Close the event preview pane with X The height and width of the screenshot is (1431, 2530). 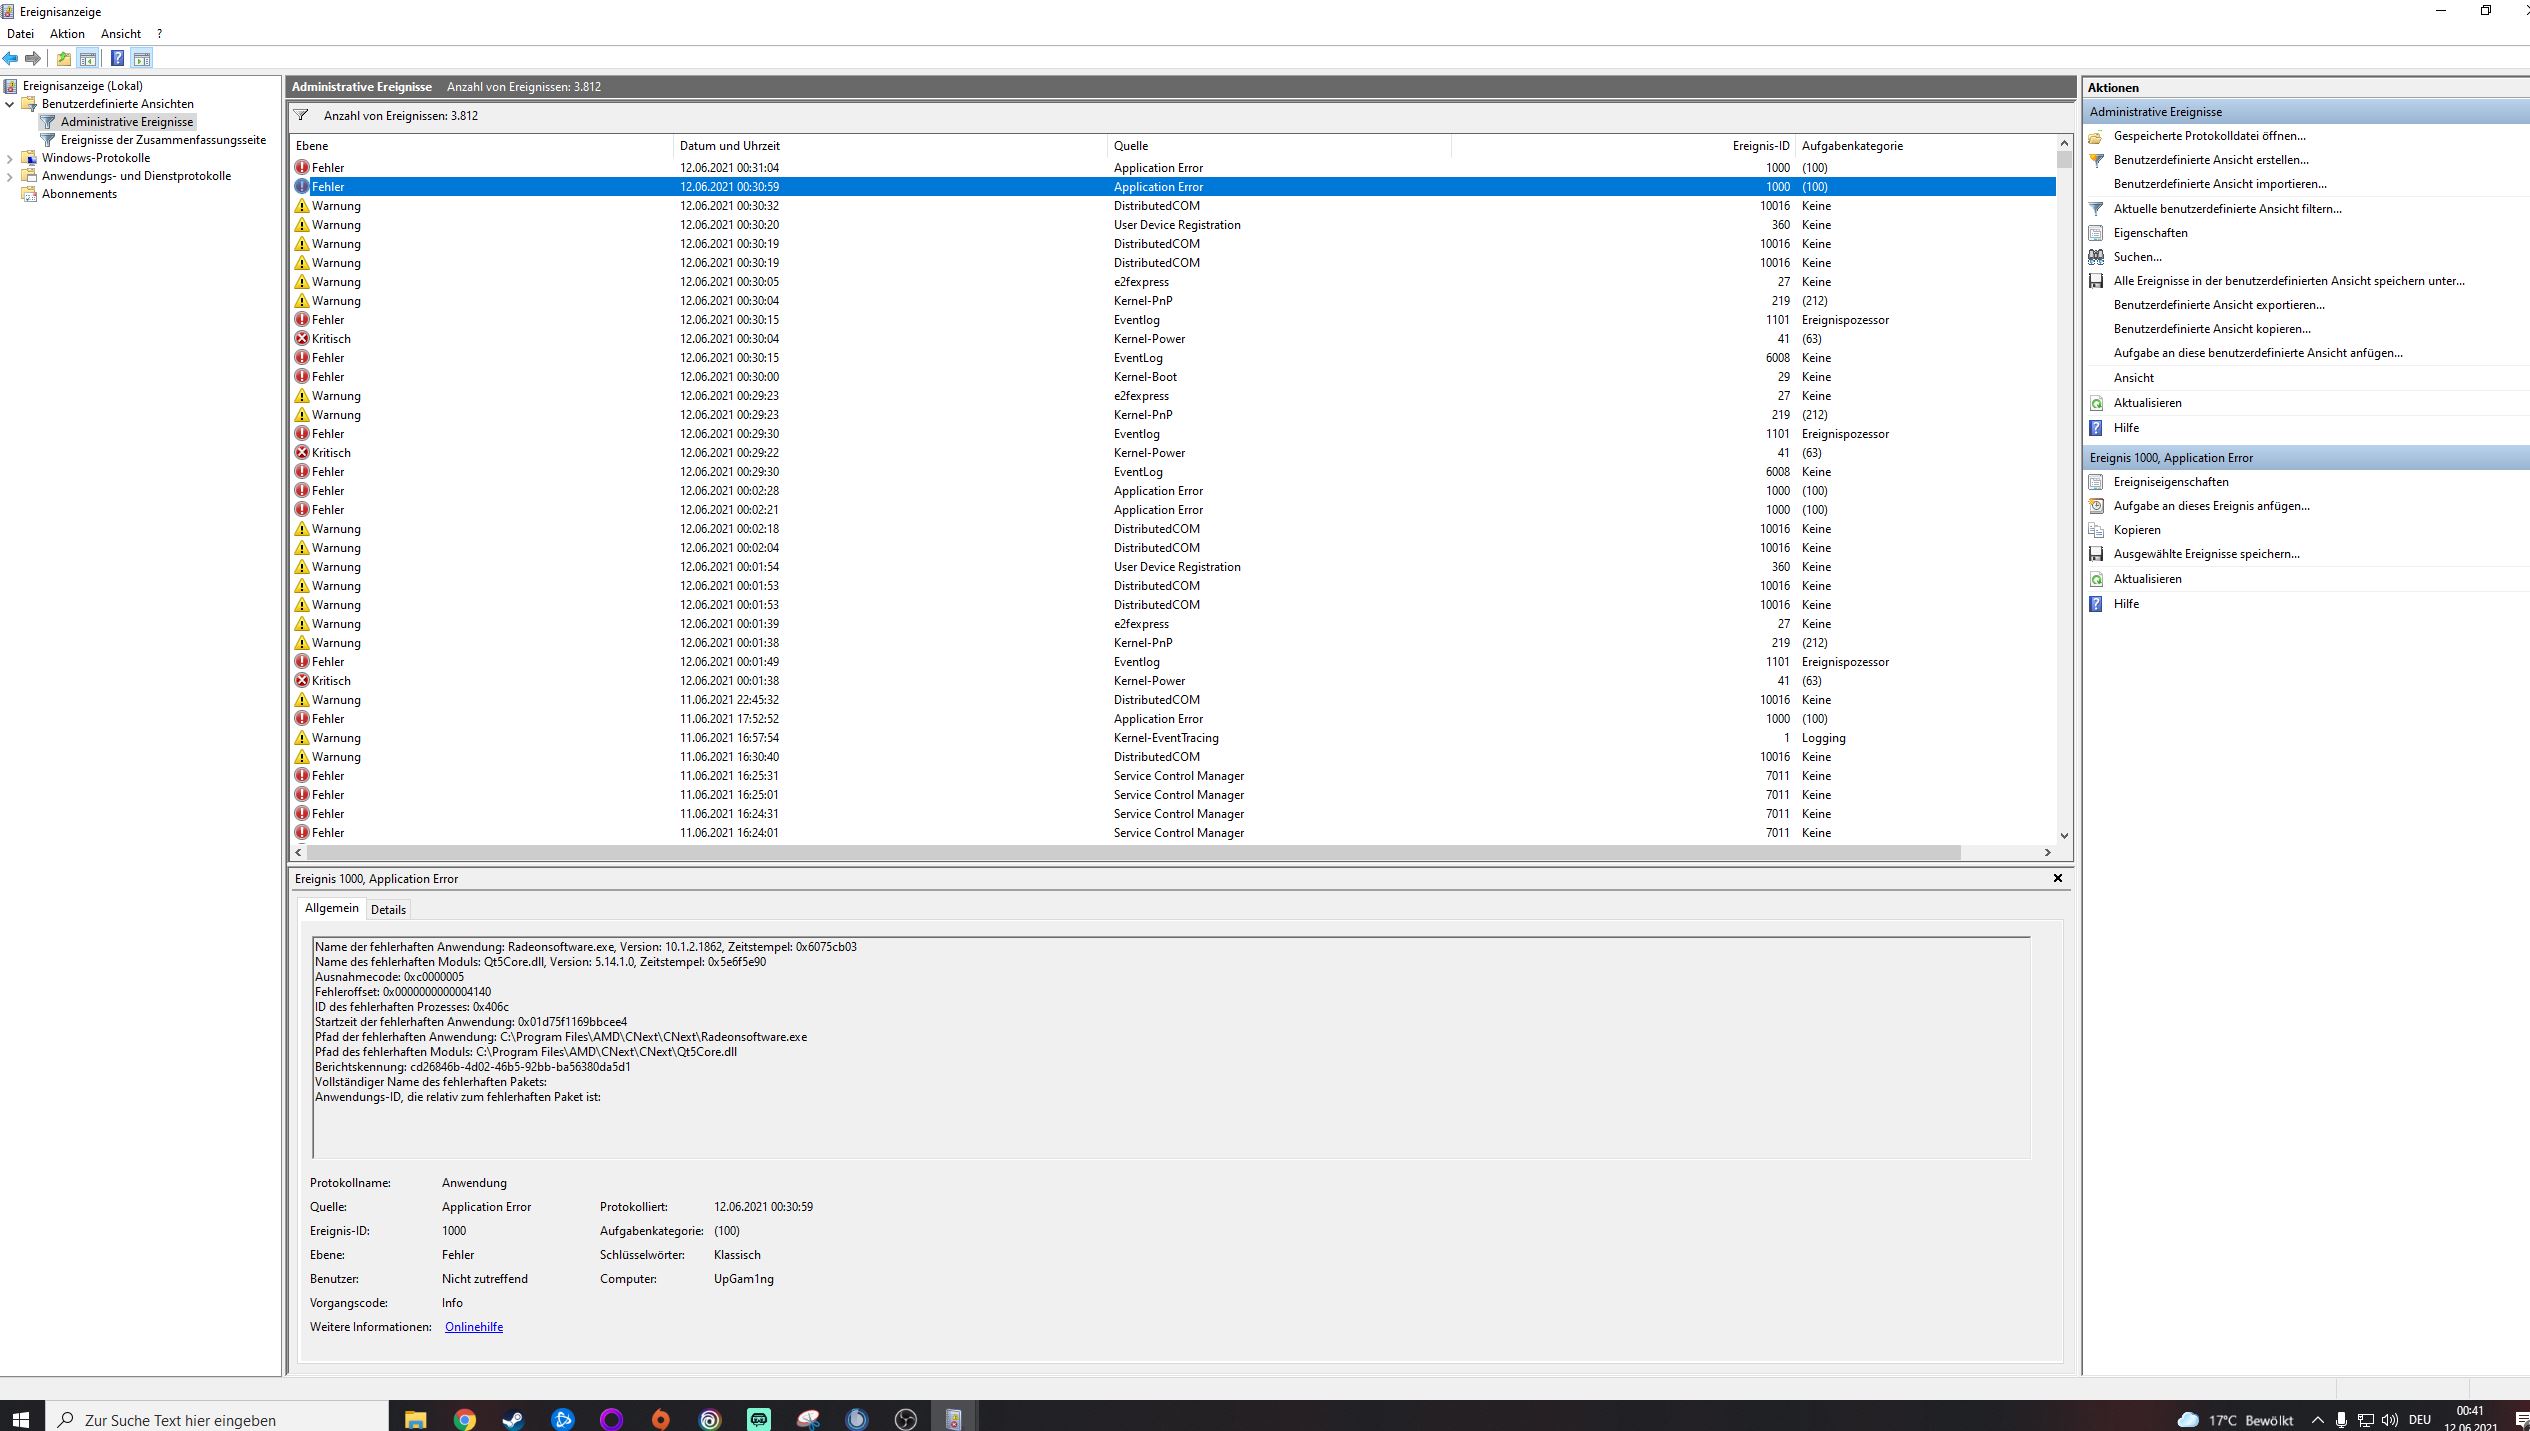2058,878
